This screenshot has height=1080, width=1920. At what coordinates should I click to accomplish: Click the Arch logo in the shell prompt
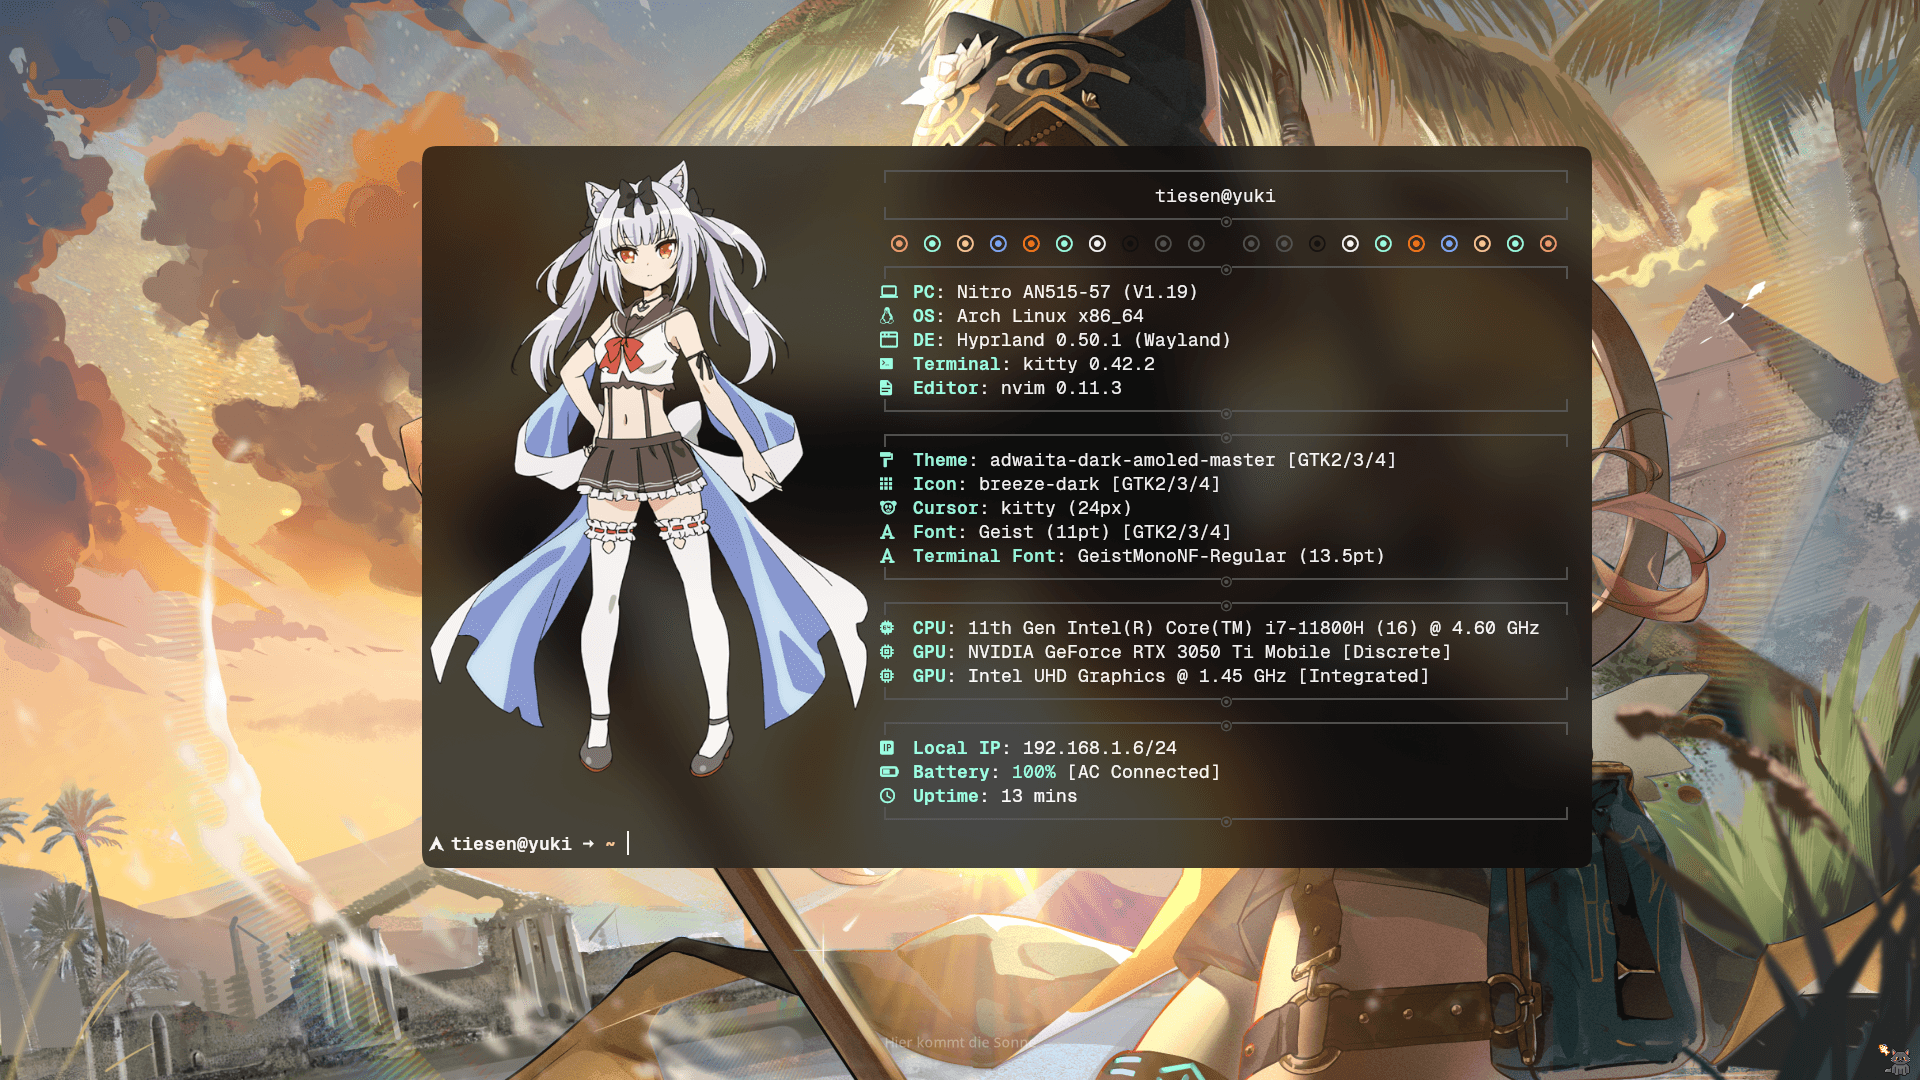[x=437, y=844]
